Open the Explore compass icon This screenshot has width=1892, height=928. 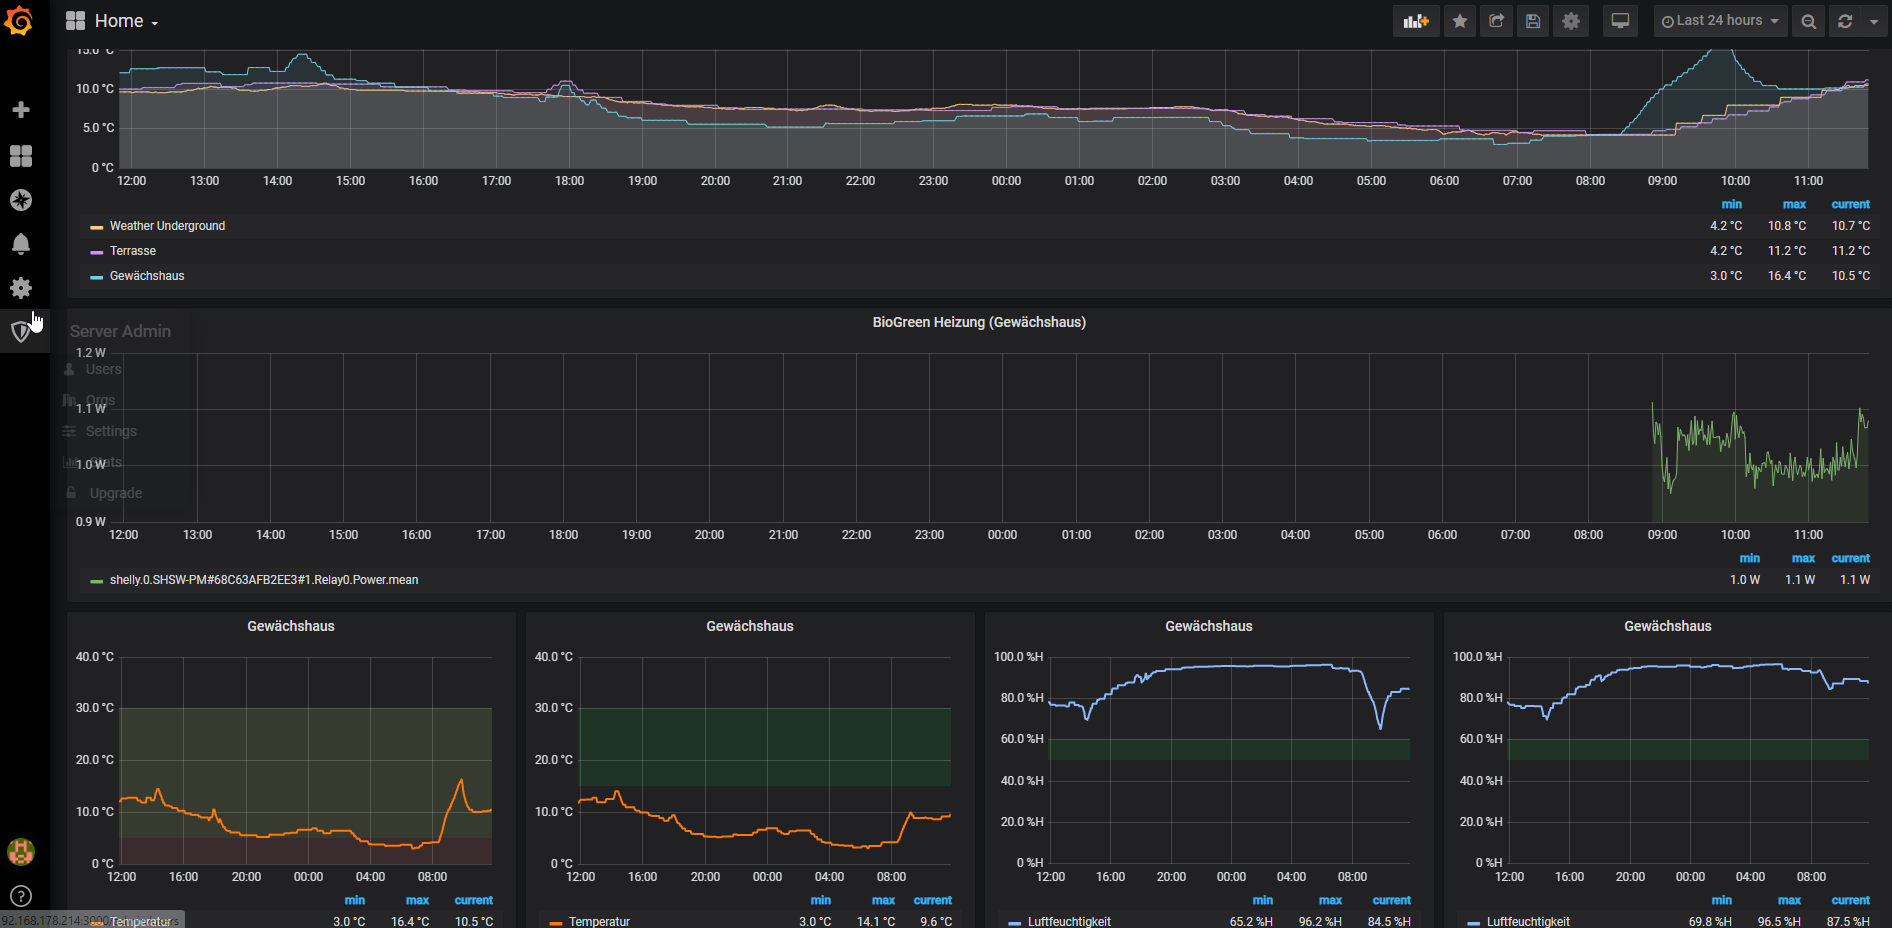coord(20,200)
